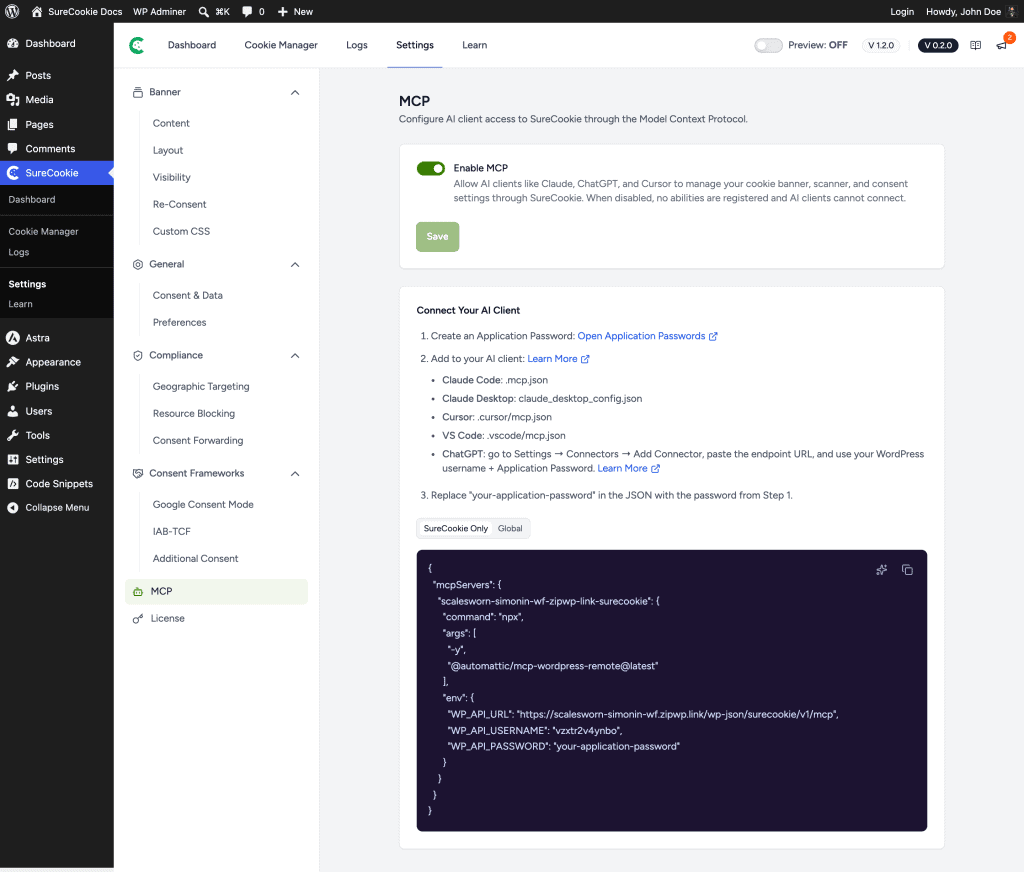
Task: Toggle the Enable MCP switch
Action: [x=431, y=169]
